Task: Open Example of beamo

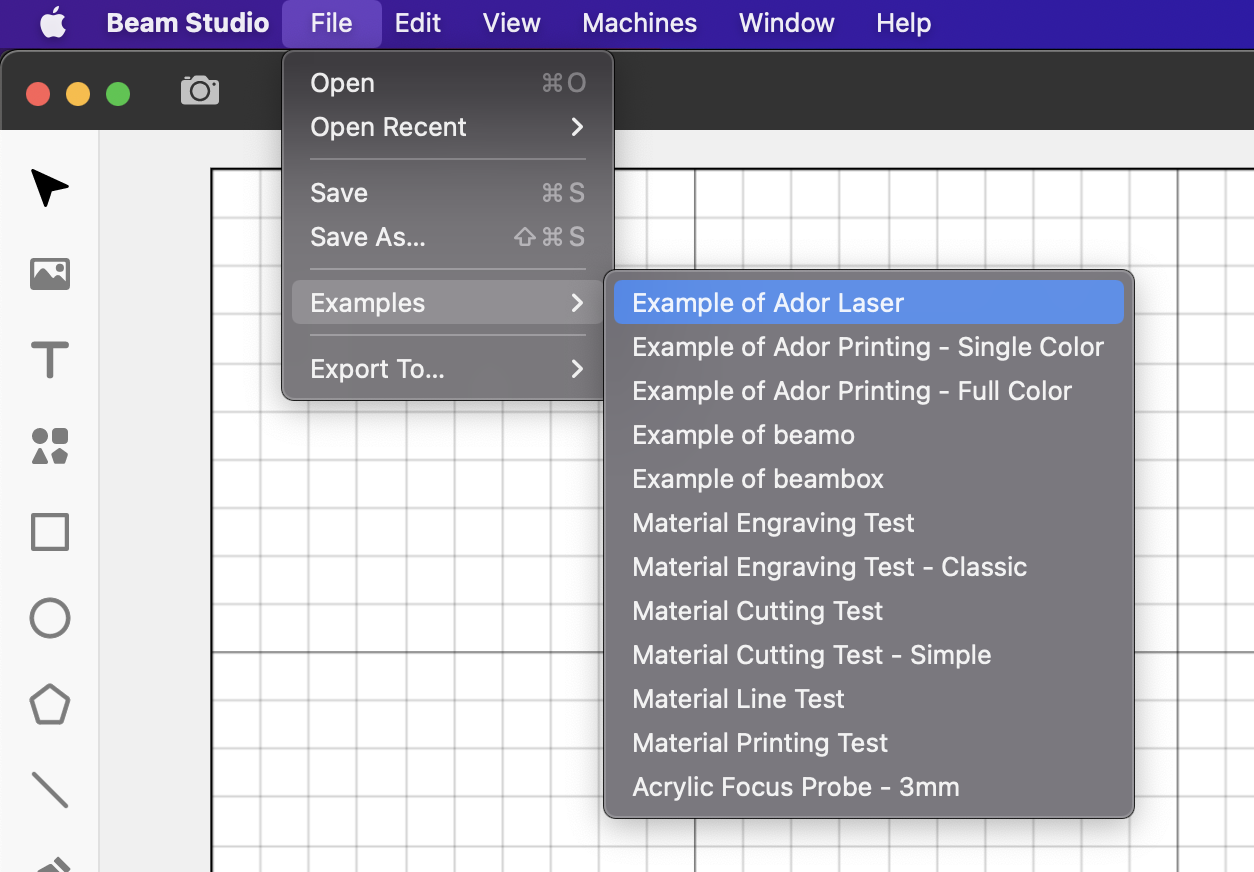Action: [869, 435]
